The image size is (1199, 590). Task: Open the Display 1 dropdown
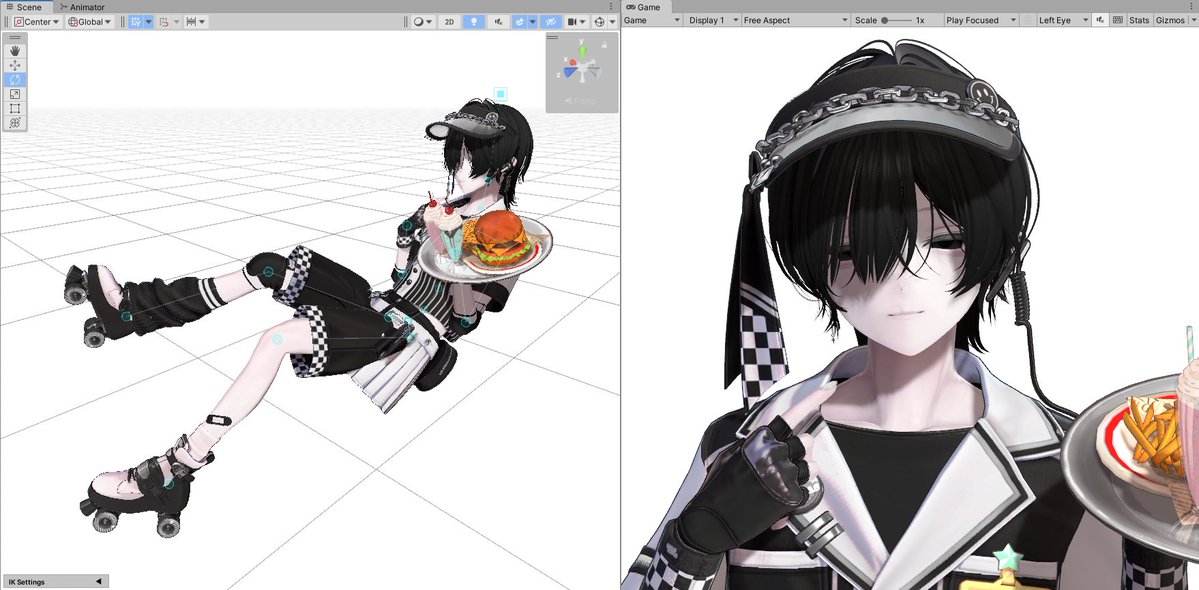[x=713, y=21]
